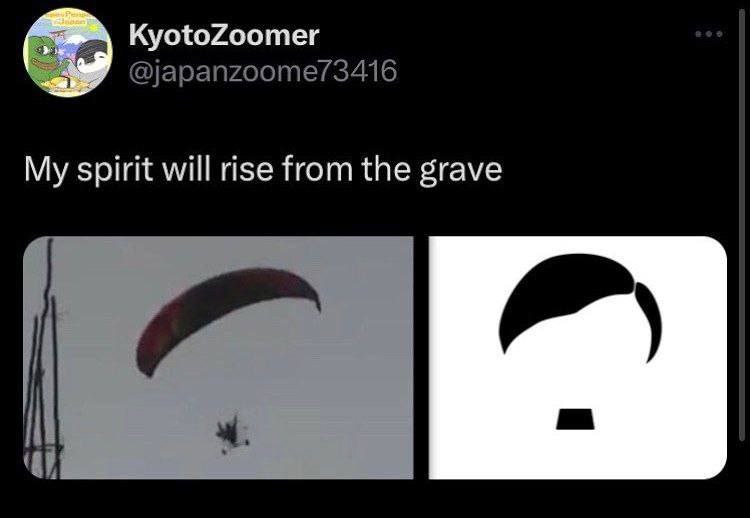The height and width of the screenshot is (518, 750).
Task: Open the three-dot more options menu
Action: (709, 34)
